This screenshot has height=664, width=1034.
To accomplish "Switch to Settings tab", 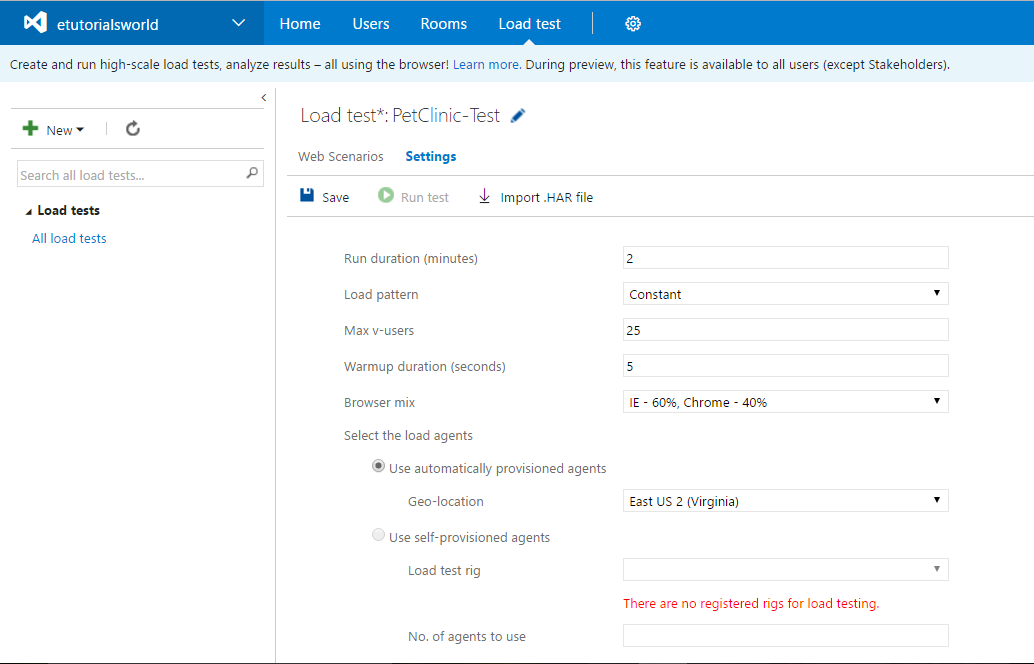I will 431,156.
